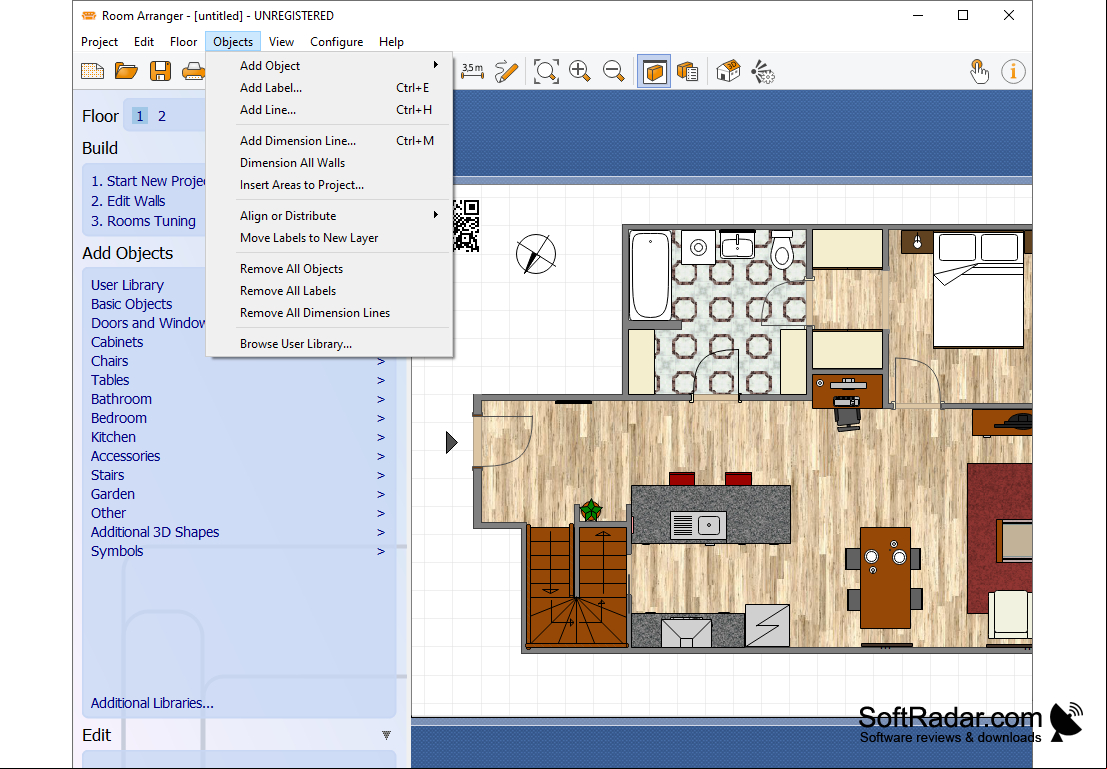Select the bathroom washbasin on the plan

(738, 245)
